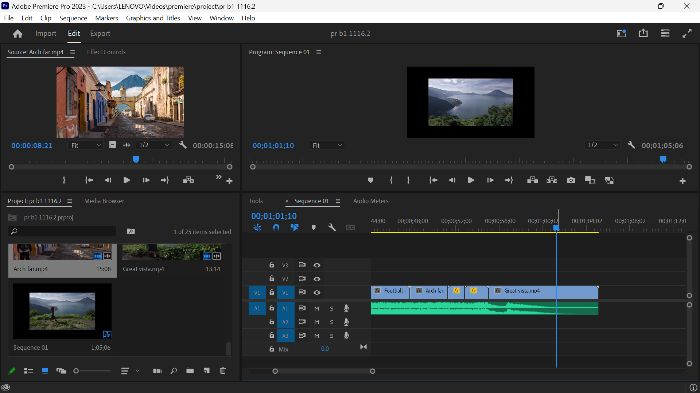Screen dimensions: 700x393
Task: Open the Window menu
Action: click(221, 18)
